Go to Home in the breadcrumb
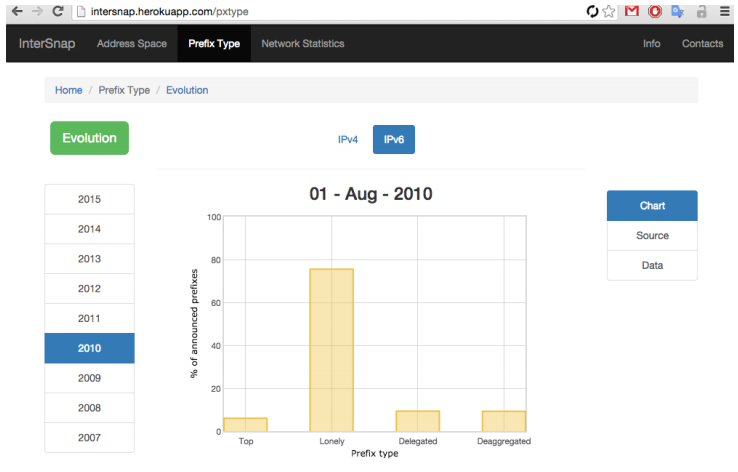 pyautogui.click(x=69, y=90)
